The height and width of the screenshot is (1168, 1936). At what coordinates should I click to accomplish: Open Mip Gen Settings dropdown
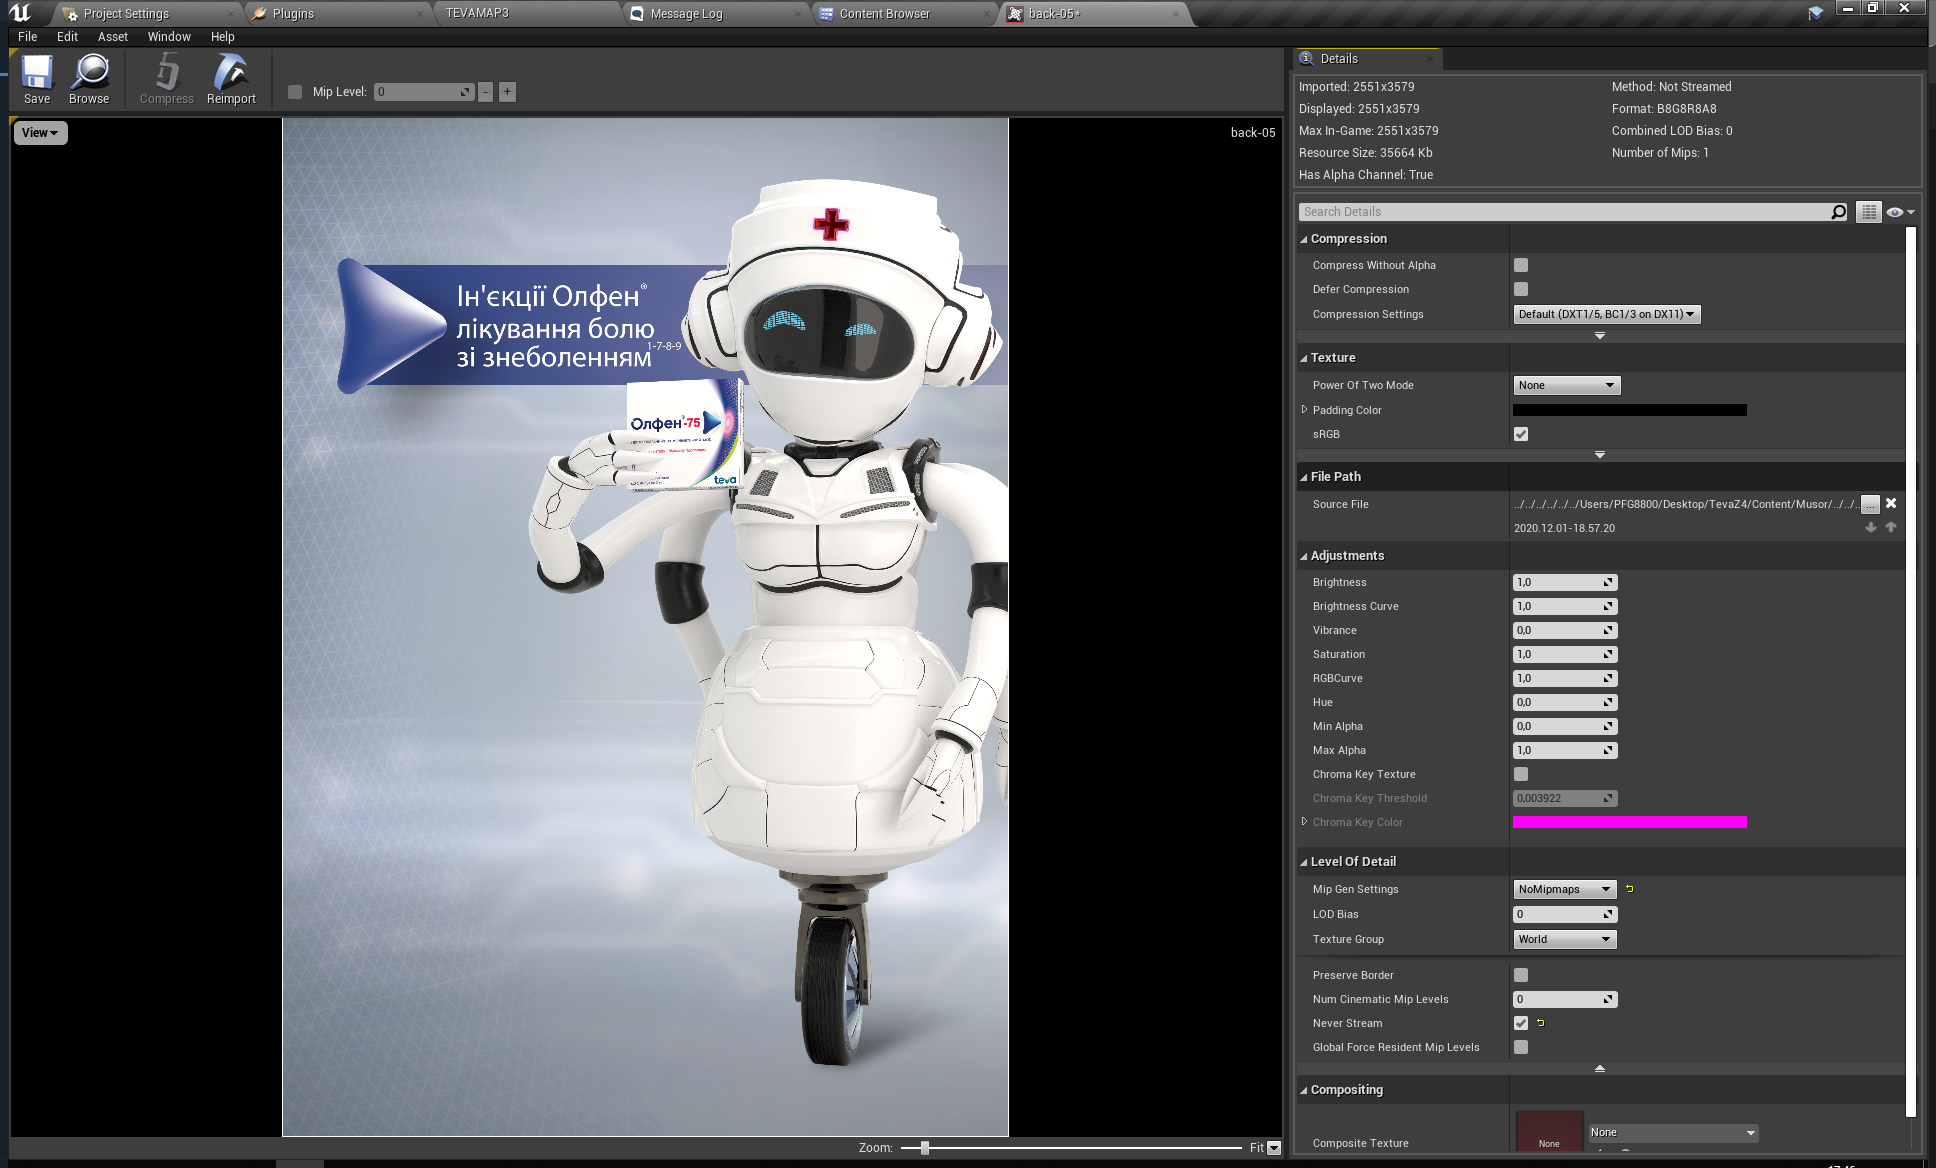click(x=1565, y=889)
